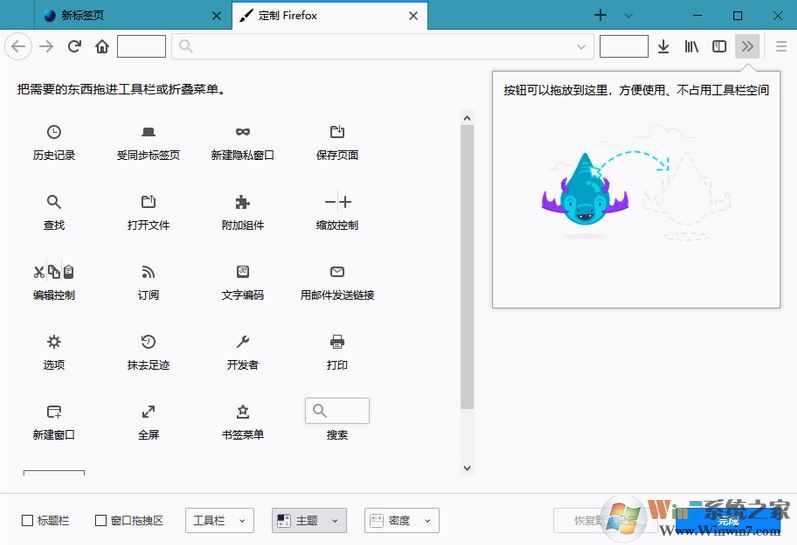Screen dimensions: 797x545
Task: Click the 订阅 RSS feed icon
Action: 148,272
